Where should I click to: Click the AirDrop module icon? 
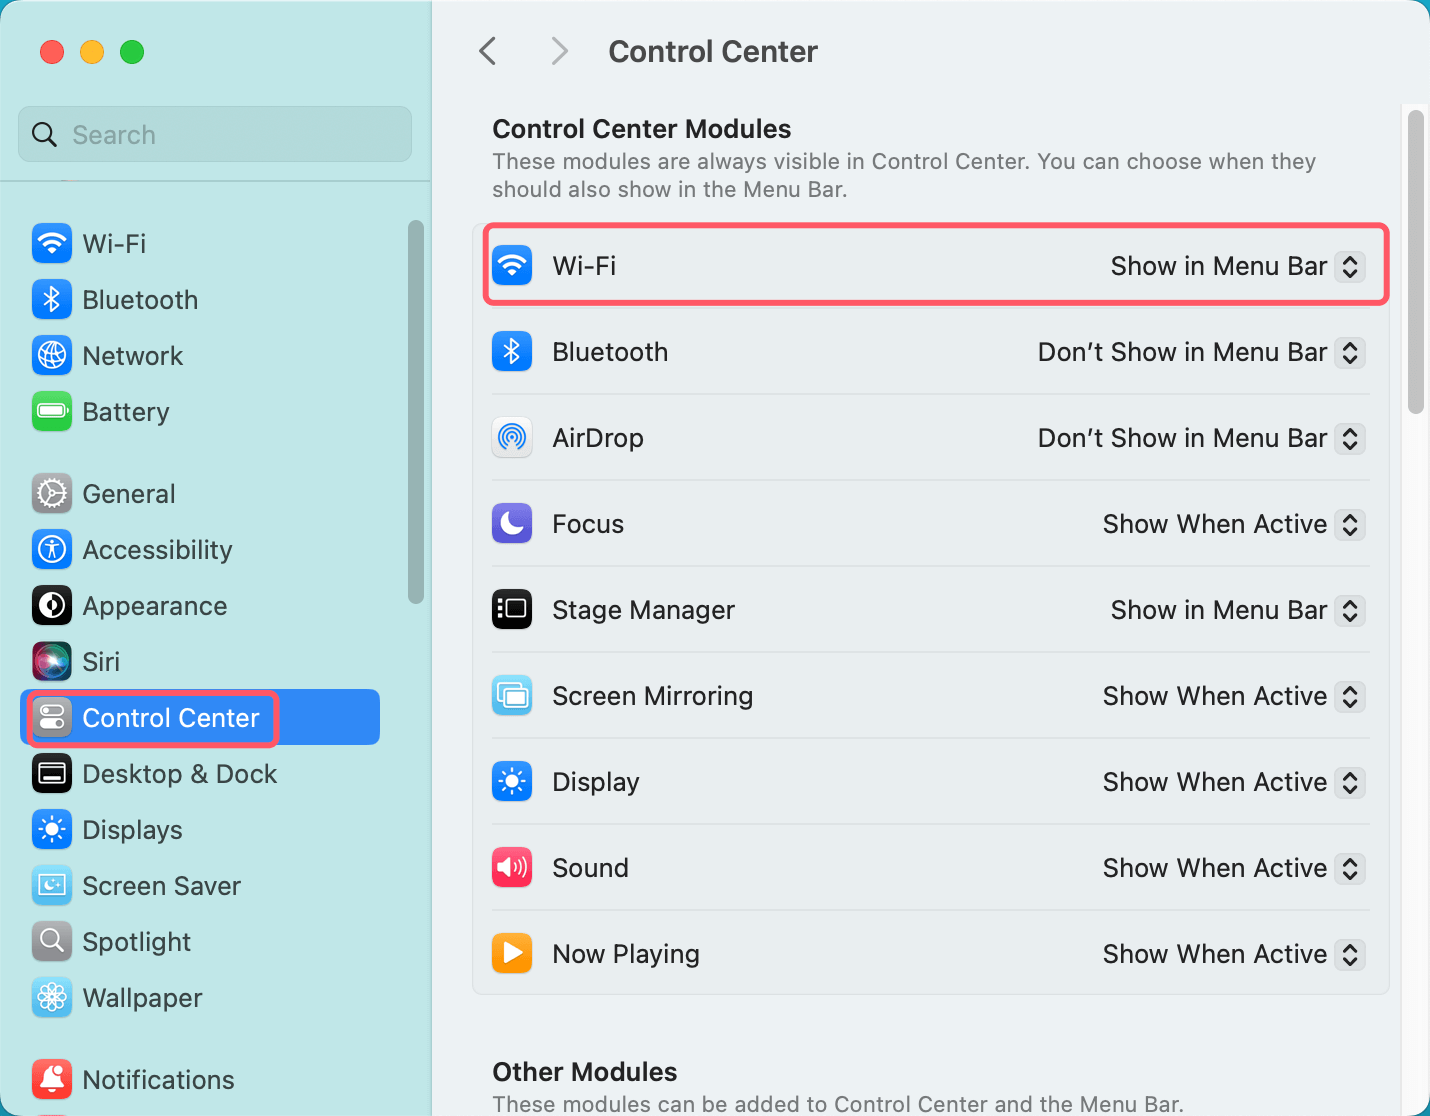[512, 438]
